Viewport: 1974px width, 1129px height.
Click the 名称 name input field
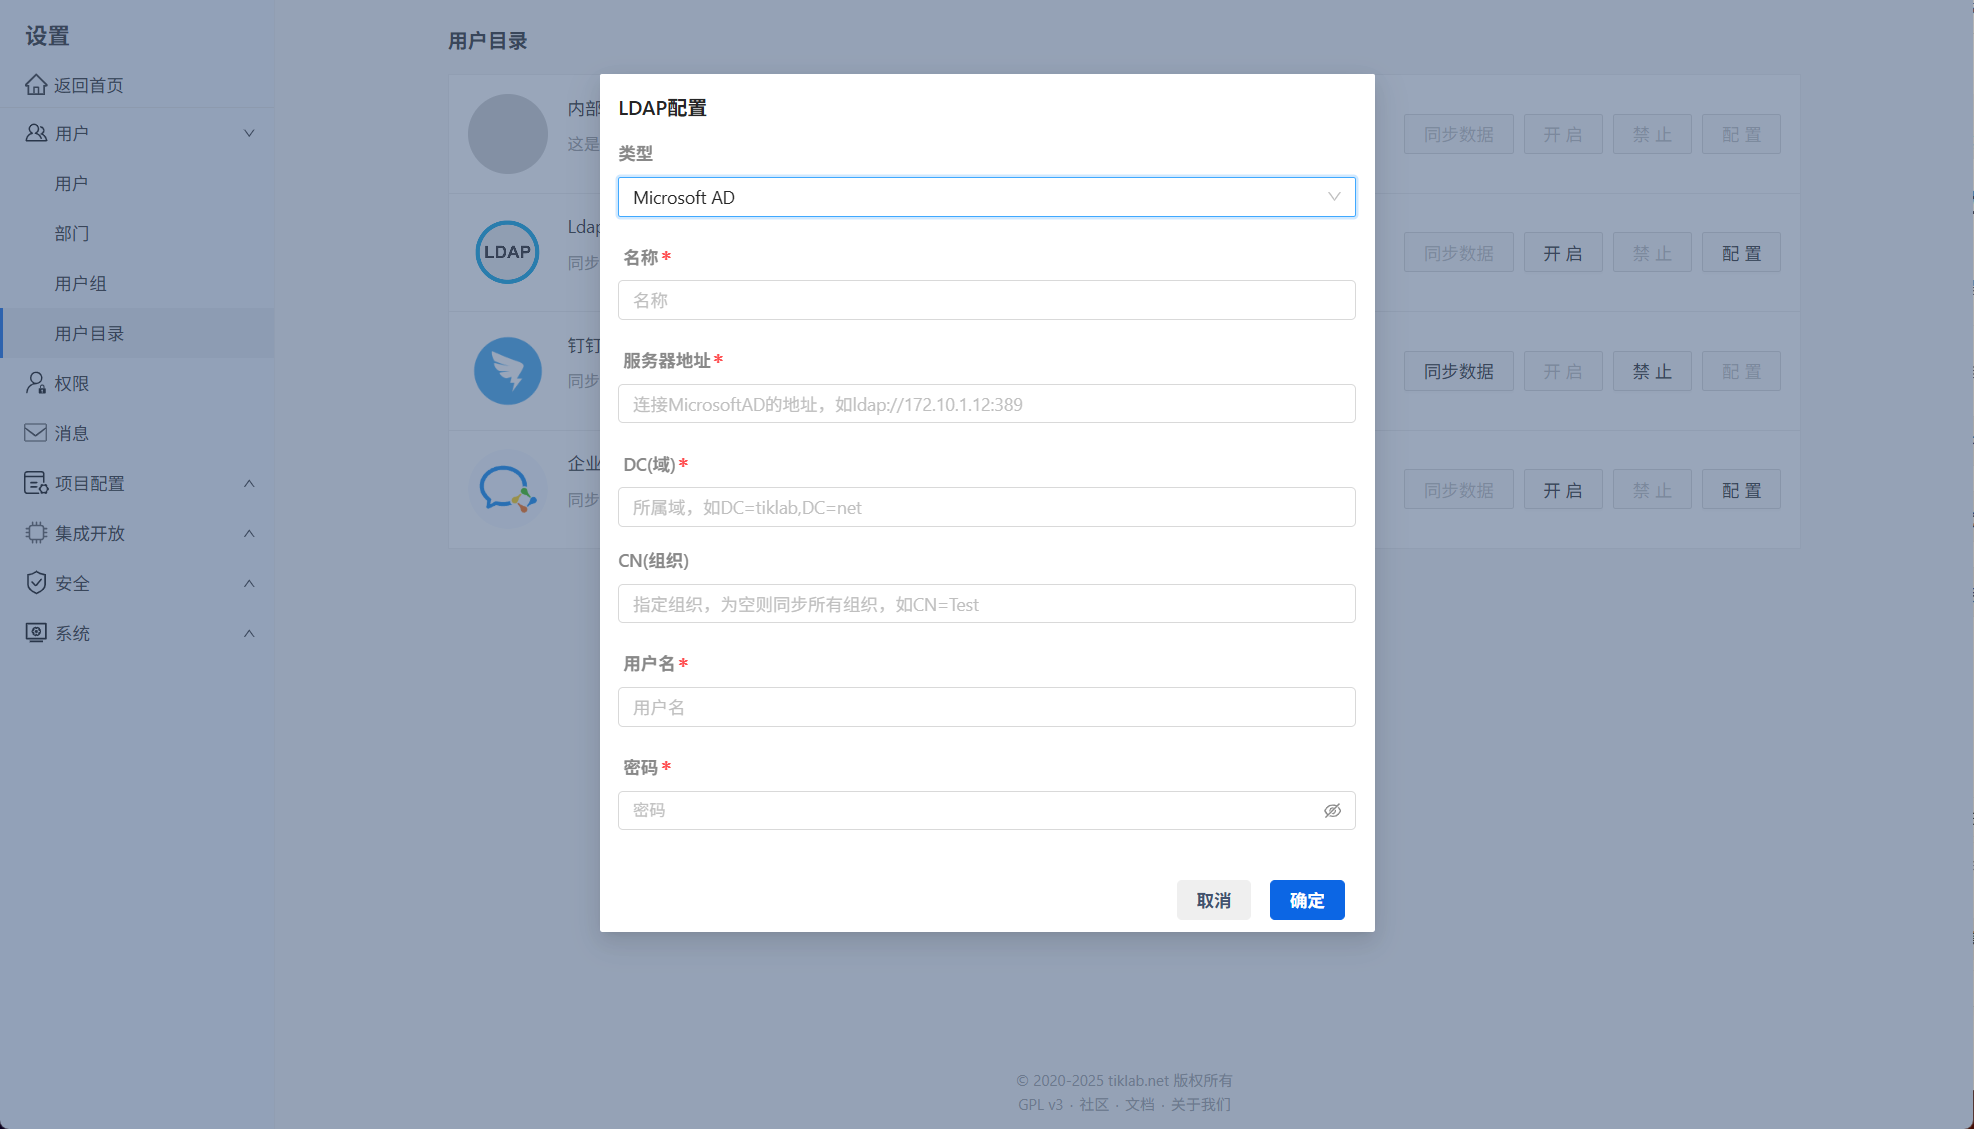986,300
